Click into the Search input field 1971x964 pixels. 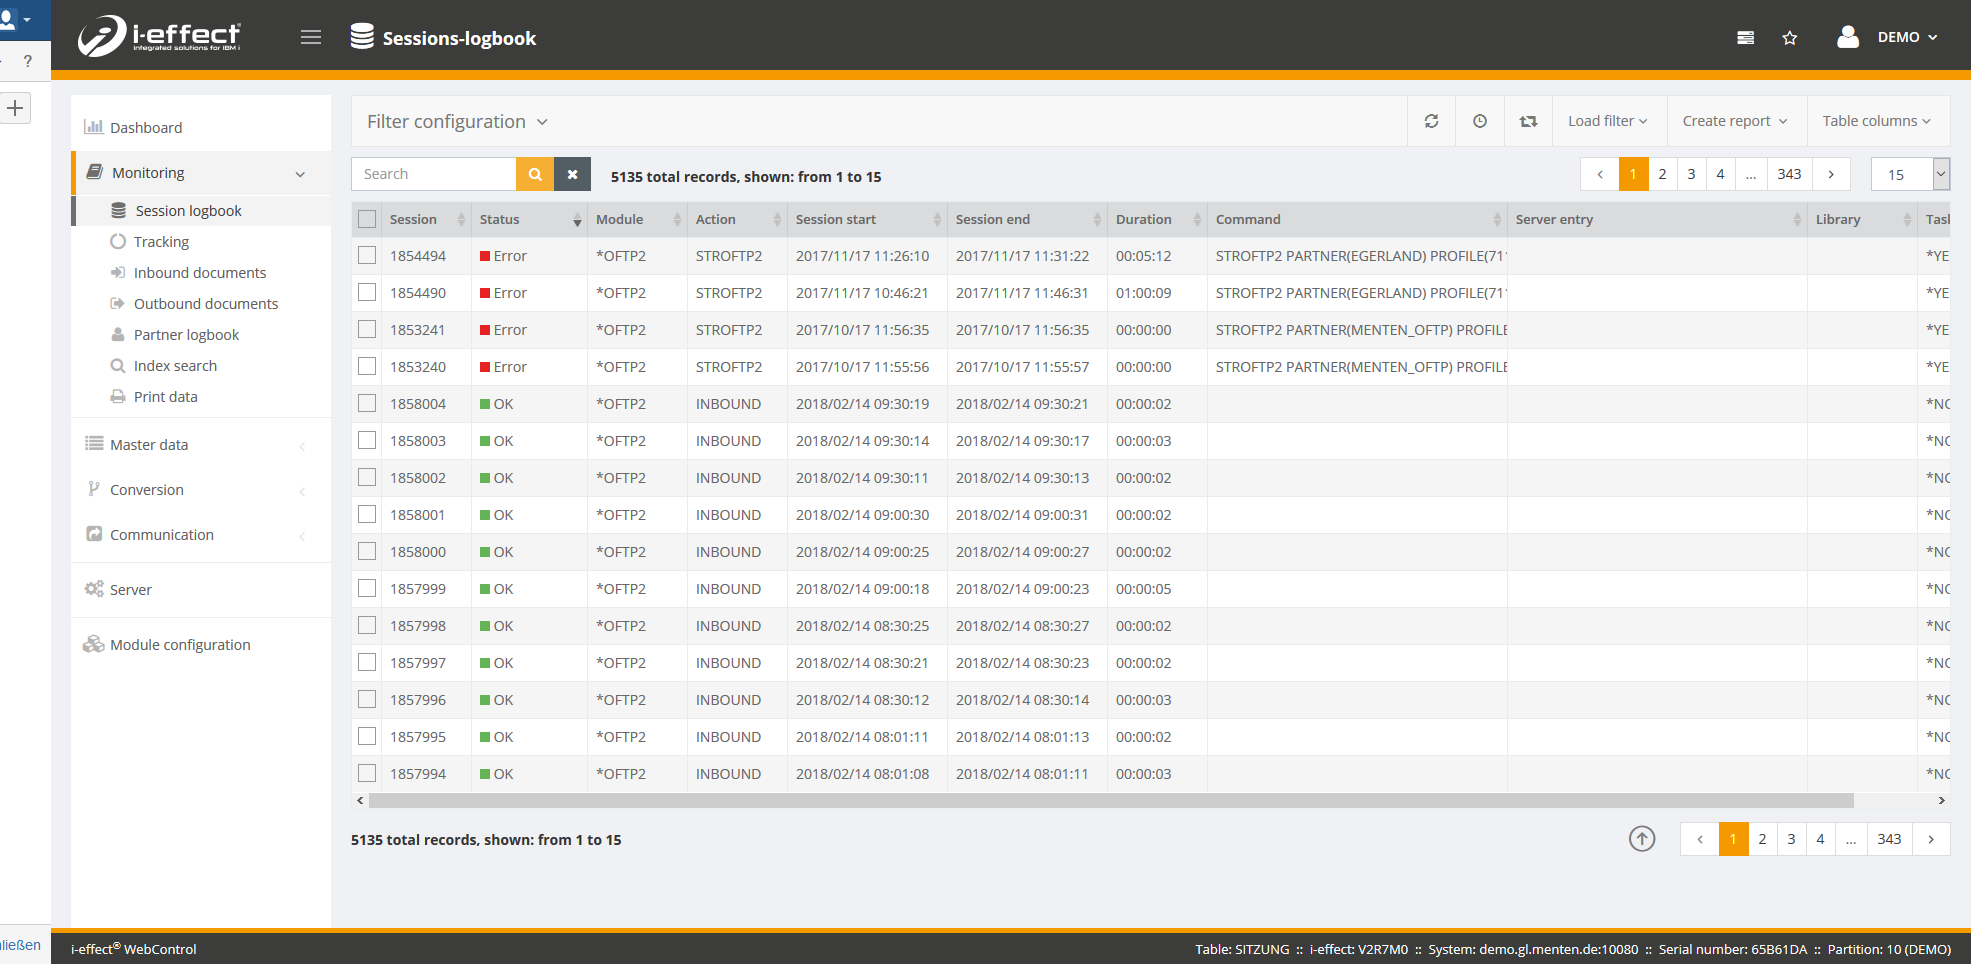tap(434, 174)
